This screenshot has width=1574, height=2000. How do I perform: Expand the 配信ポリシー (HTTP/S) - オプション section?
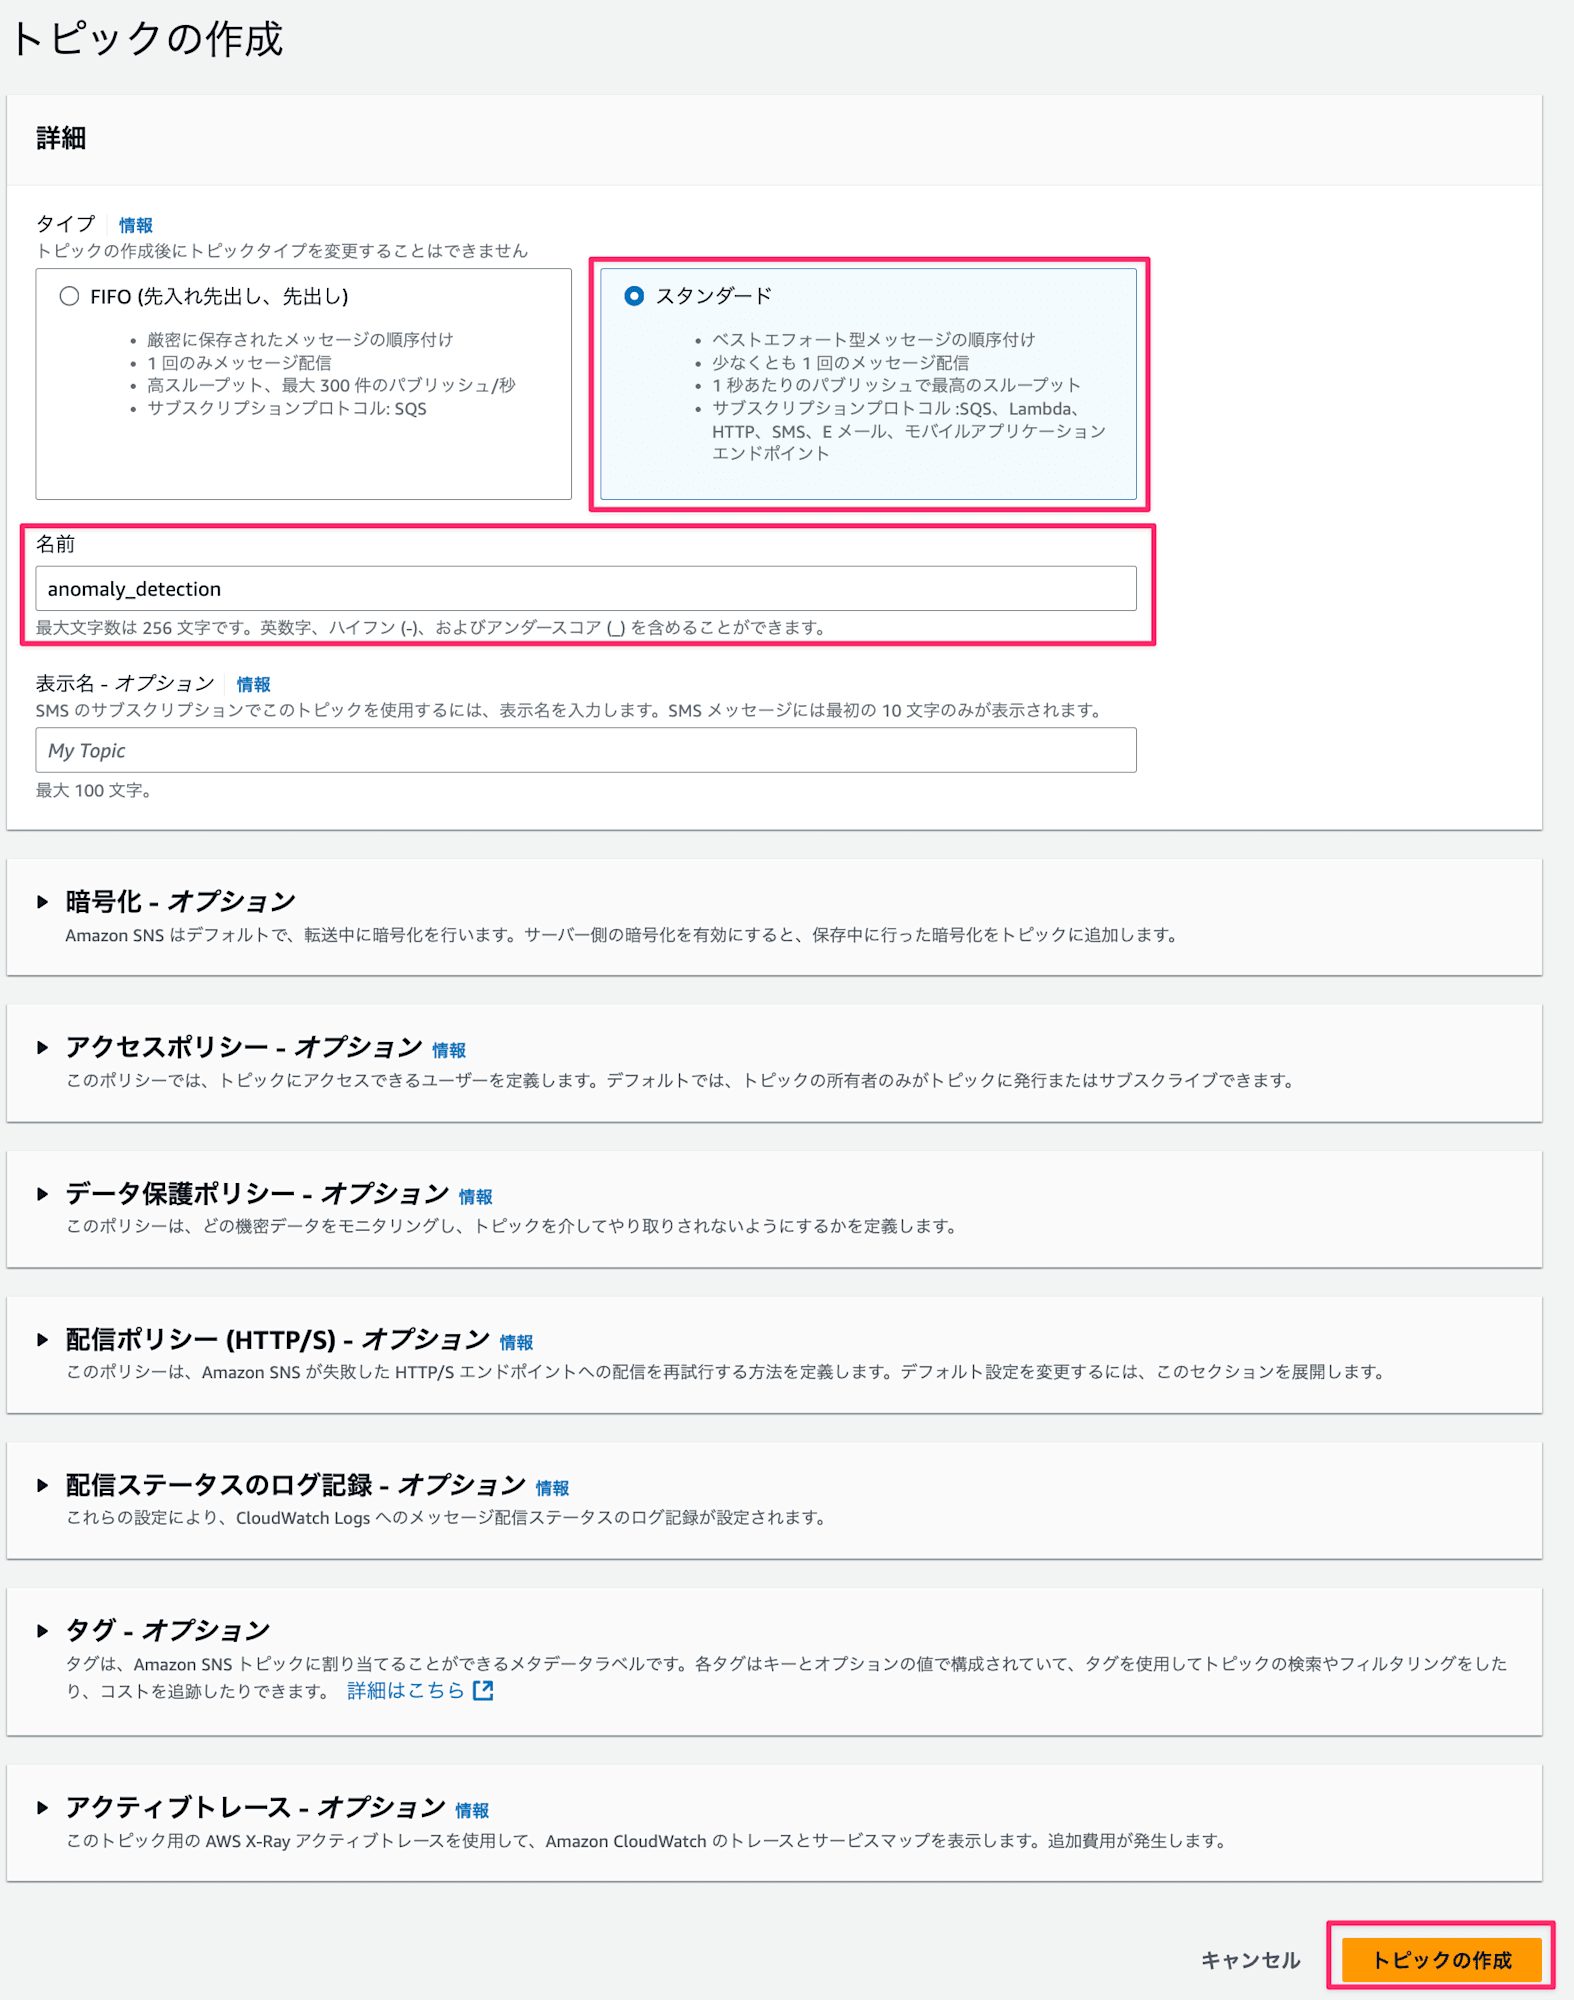pos(42,1340)
